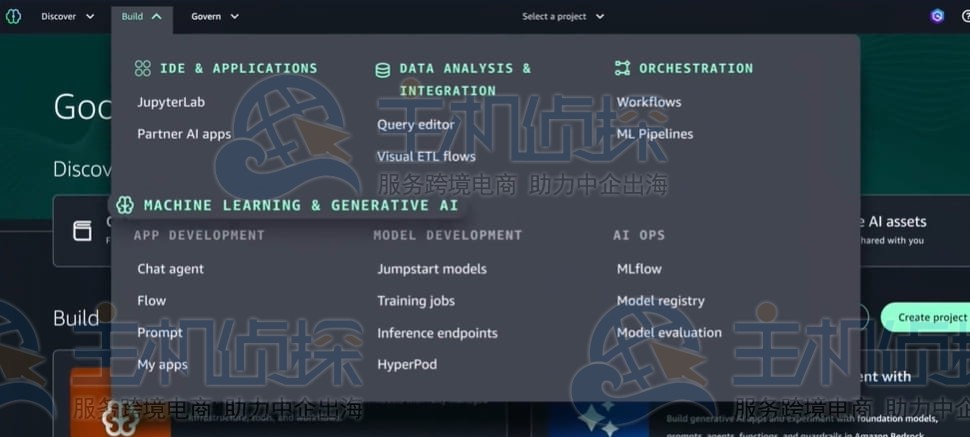Select Query editor menu item

(415, 125)
